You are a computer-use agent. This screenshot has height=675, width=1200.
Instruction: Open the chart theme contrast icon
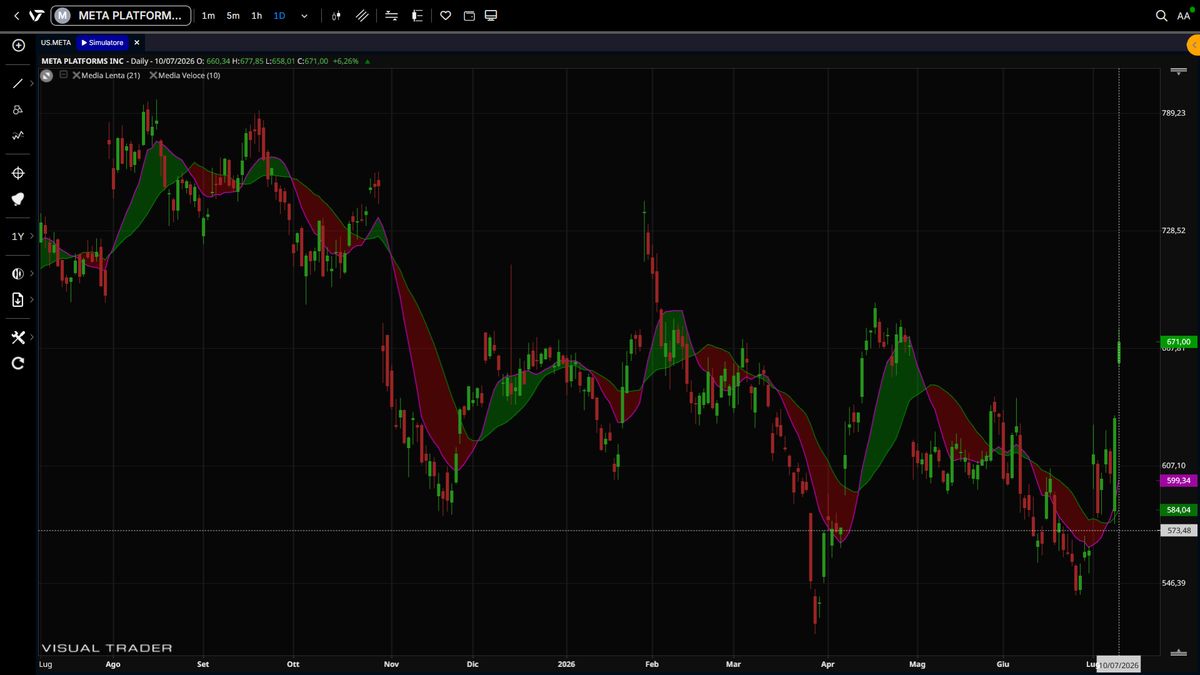click(18, 273)
